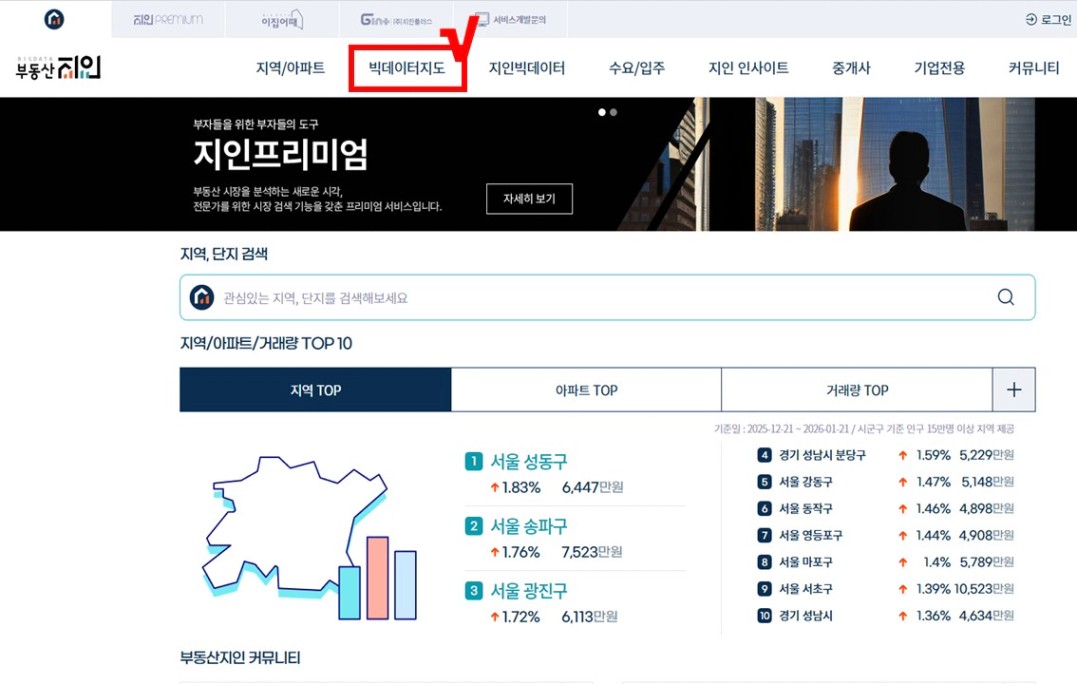
Task: Open the 서비스개발문의 top tab
Action: tap(511, 19)
